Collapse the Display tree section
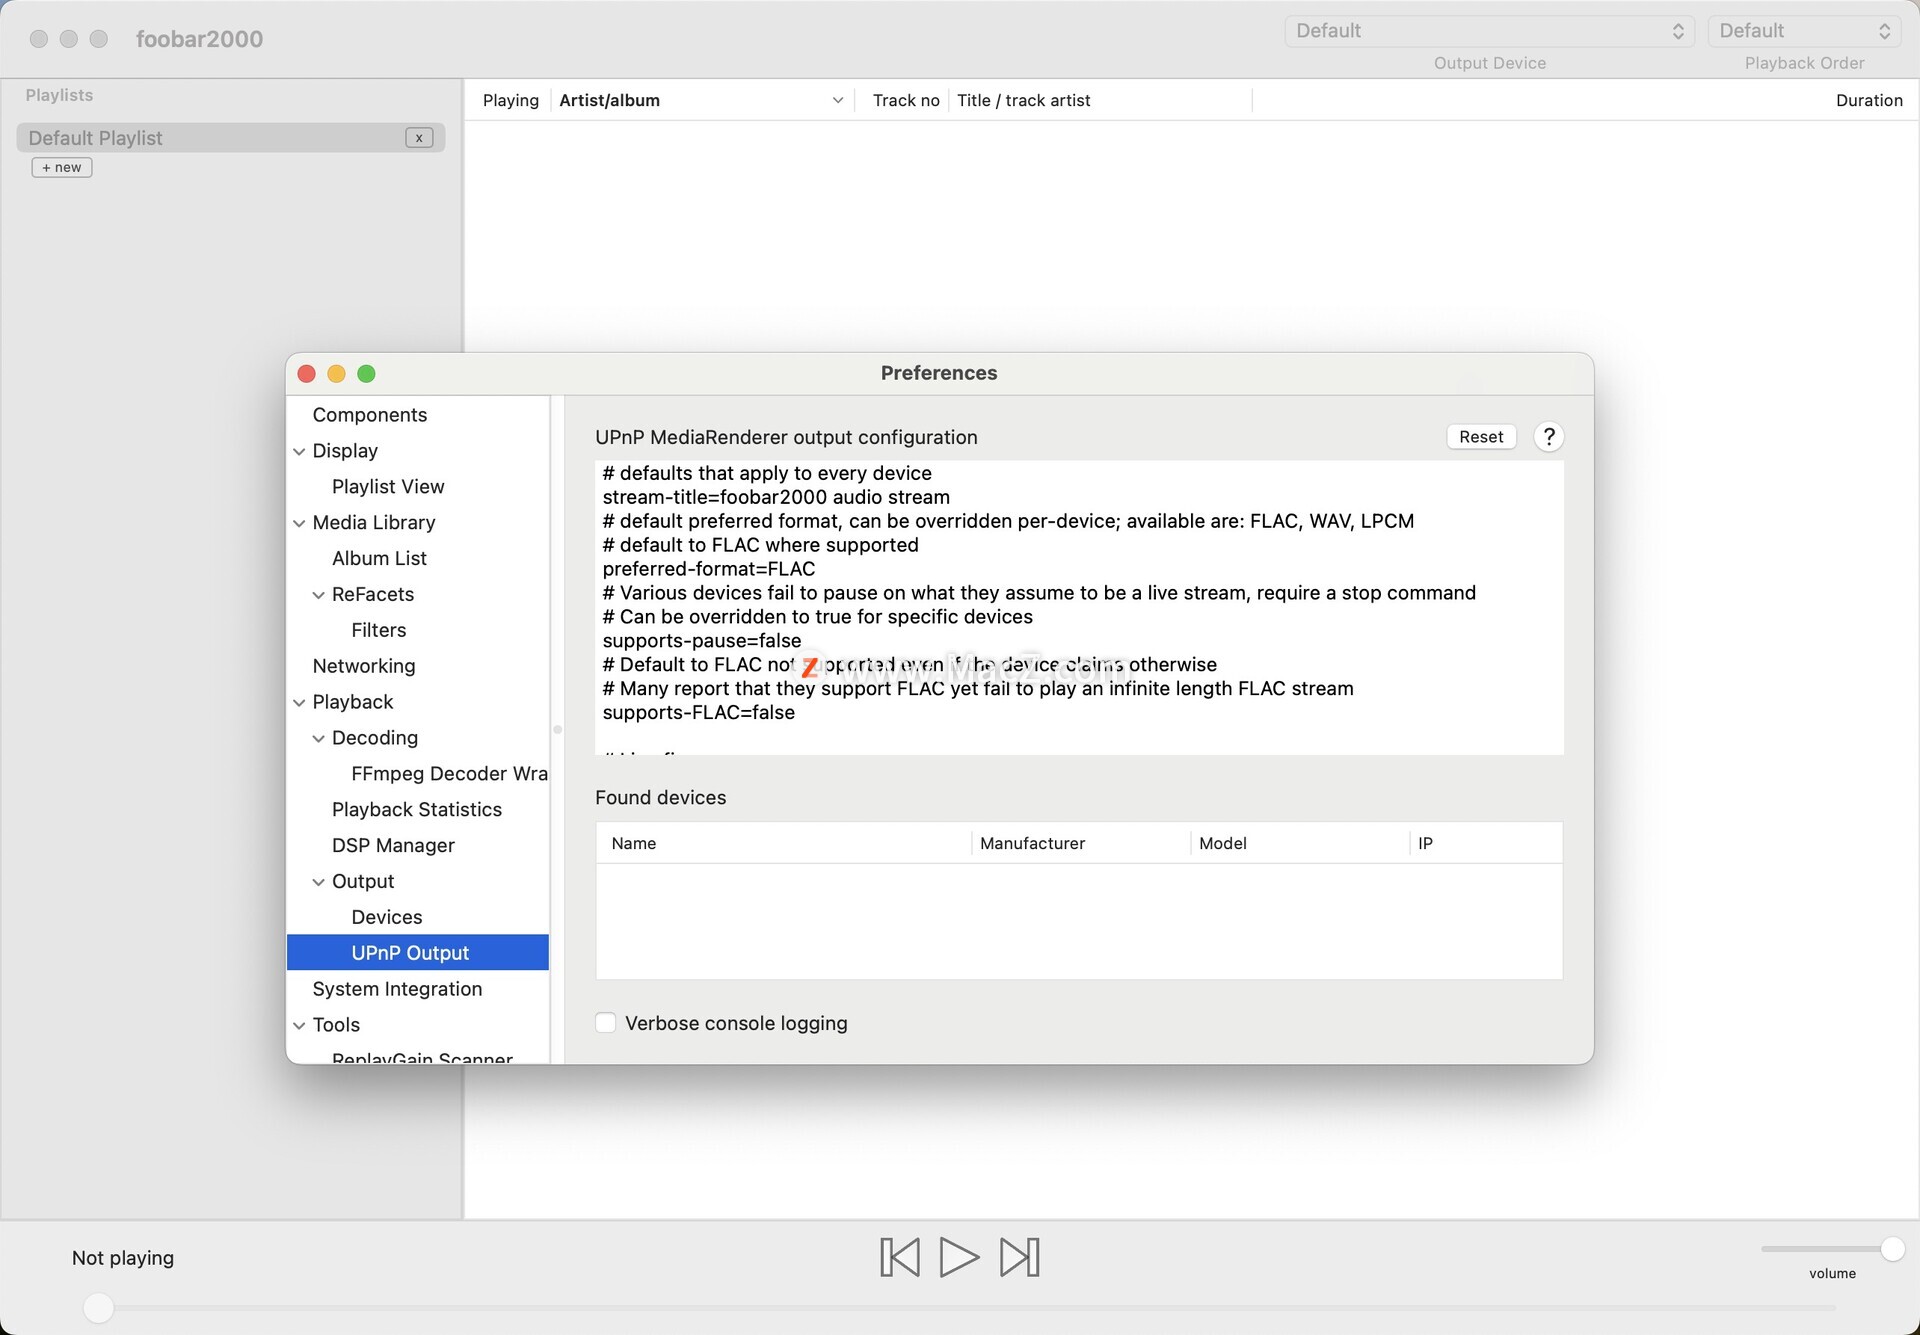The image size is (1920, 1335). (x=299, y=451)
